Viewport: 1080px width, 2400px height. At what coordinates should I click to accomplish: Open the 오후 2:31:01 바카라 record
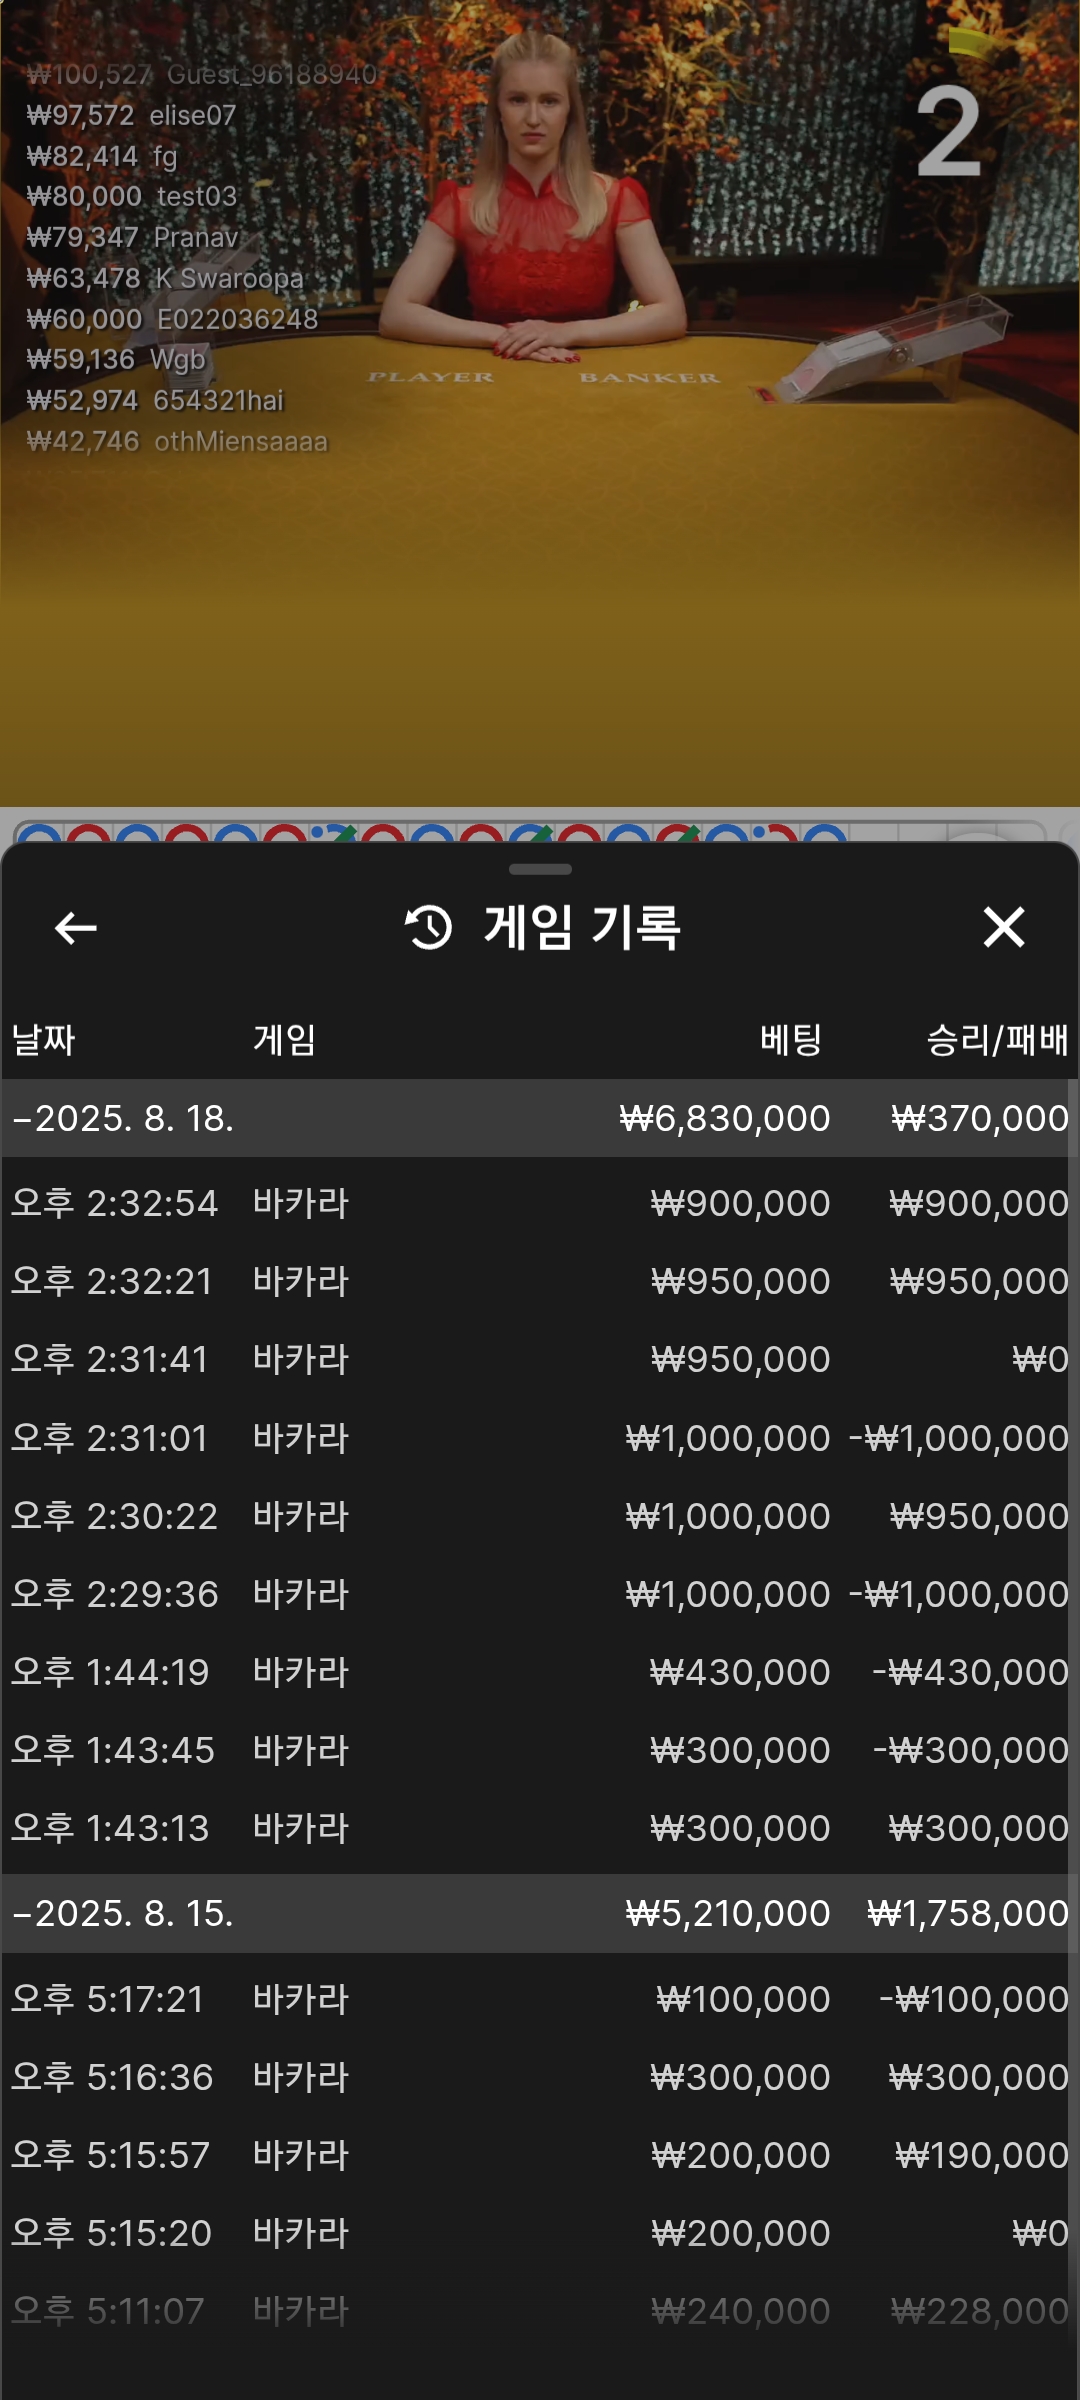[x=540, y=1437]
